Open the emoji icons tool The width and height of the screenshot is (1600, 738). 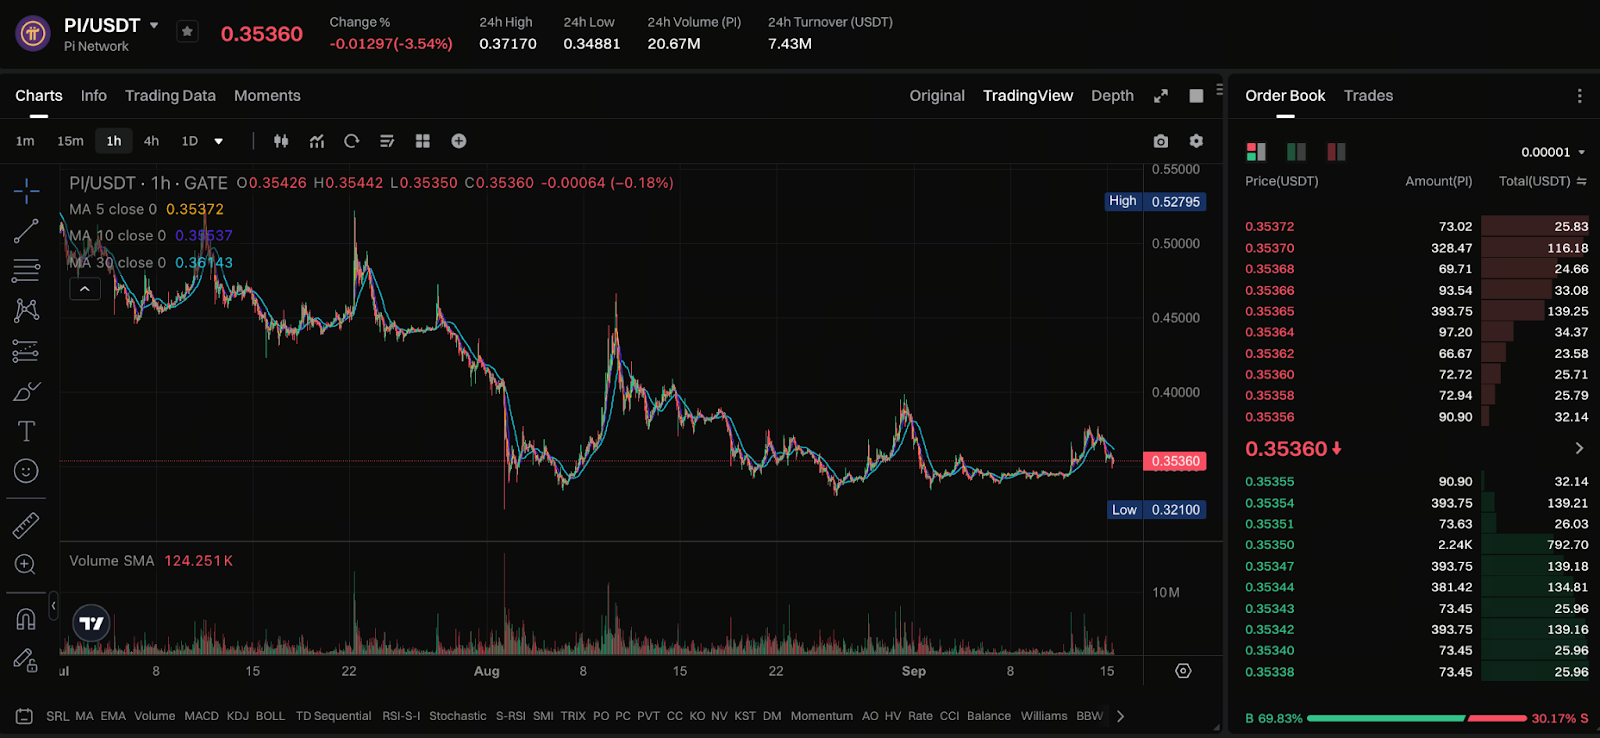26,471
